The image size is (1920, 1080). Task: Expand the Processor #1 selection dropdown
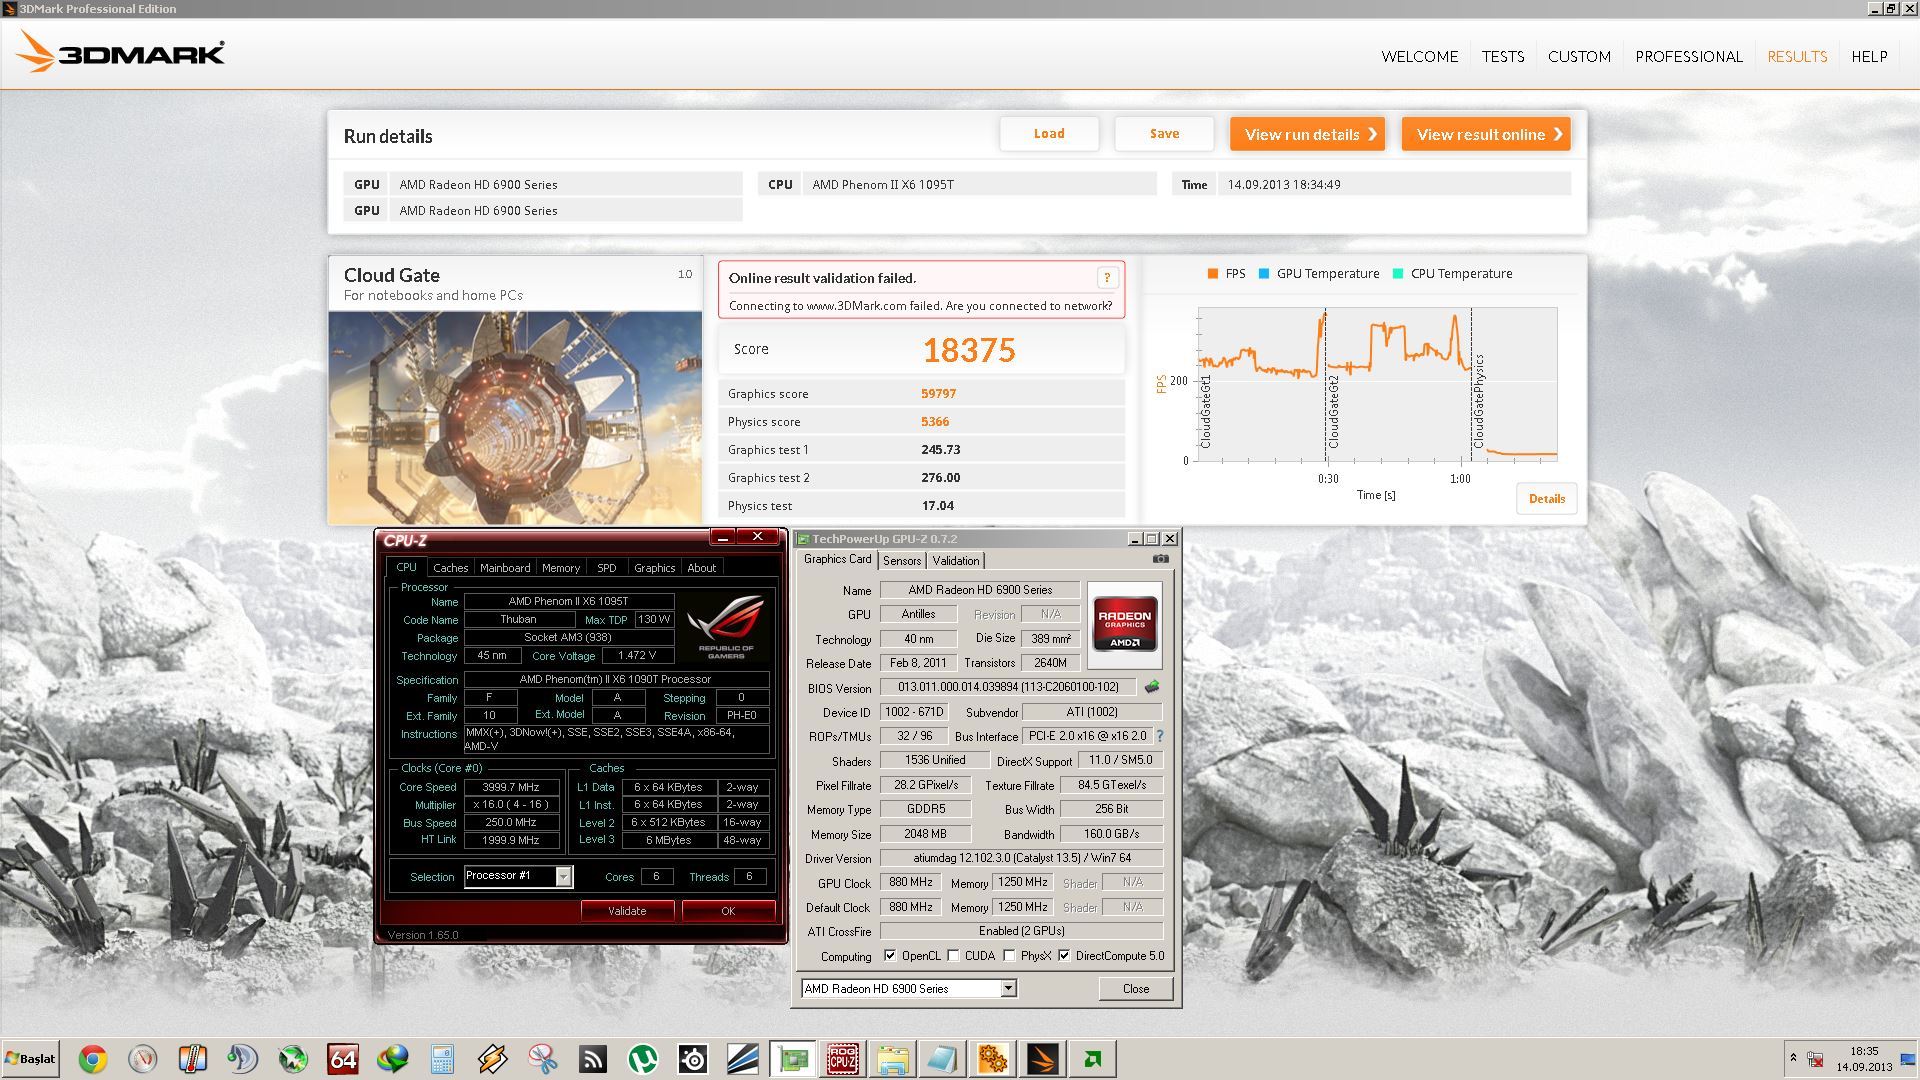coord(563,877)
